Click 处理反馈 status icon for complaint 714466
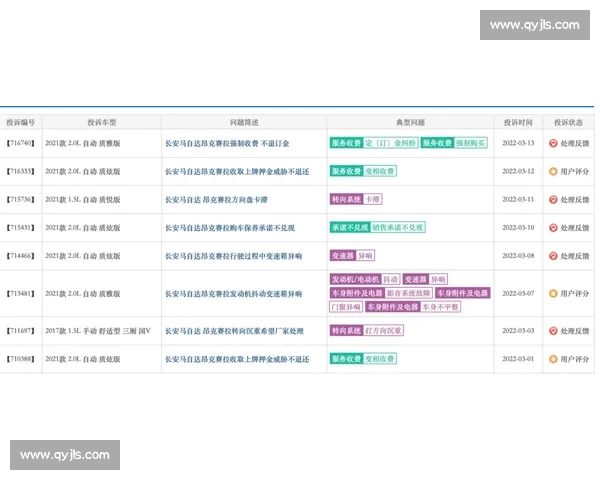 (x=553, y=256)
